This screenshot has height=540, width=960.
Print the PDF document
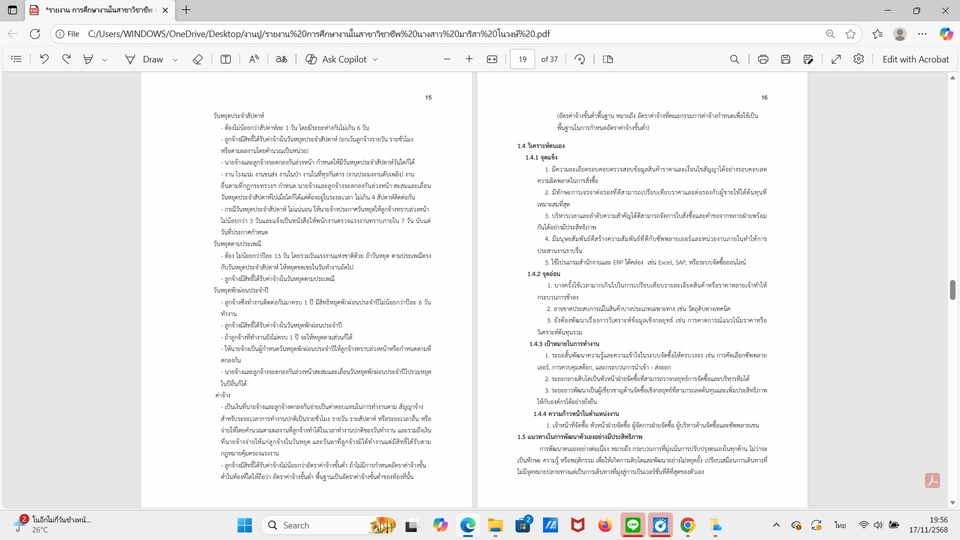[763, 59]
